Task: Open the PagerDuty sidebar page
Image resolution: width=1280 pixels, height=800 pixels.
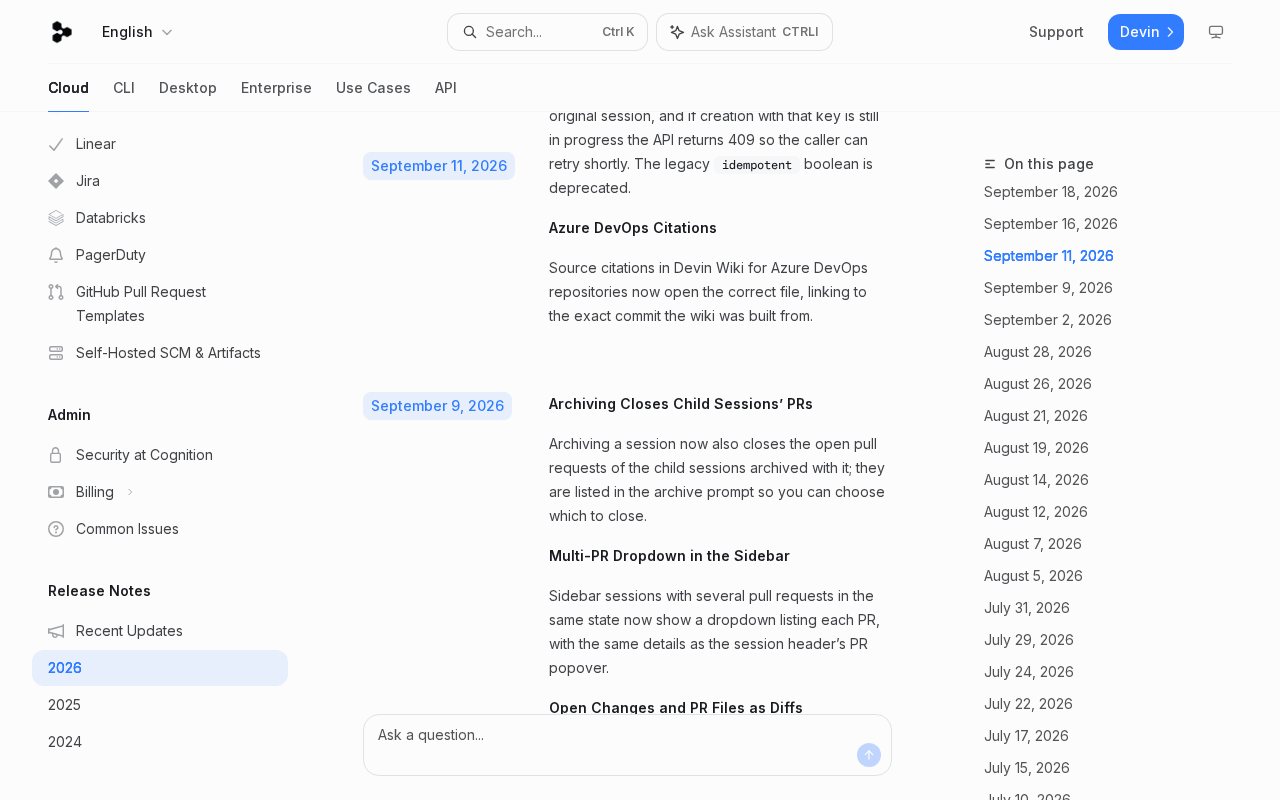Action: 160,255
